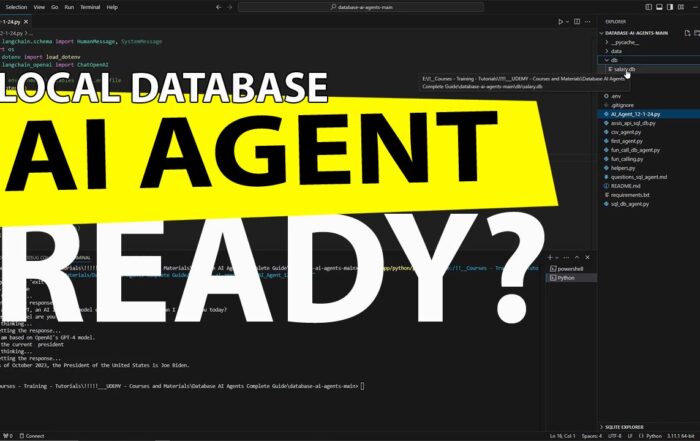Open the .gitignore file

621,105
